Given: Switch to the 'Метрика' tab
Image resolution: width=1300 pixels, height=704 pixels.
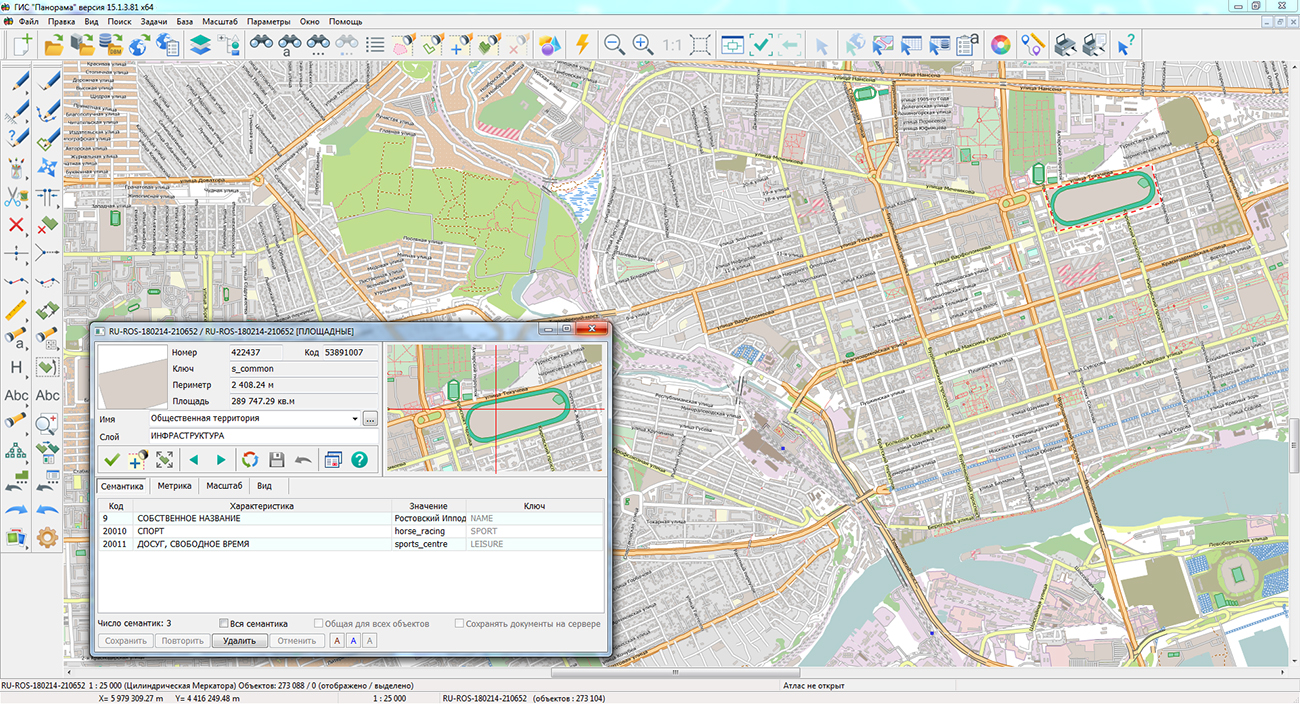Looking at the screenshot, I should point(174,486).
